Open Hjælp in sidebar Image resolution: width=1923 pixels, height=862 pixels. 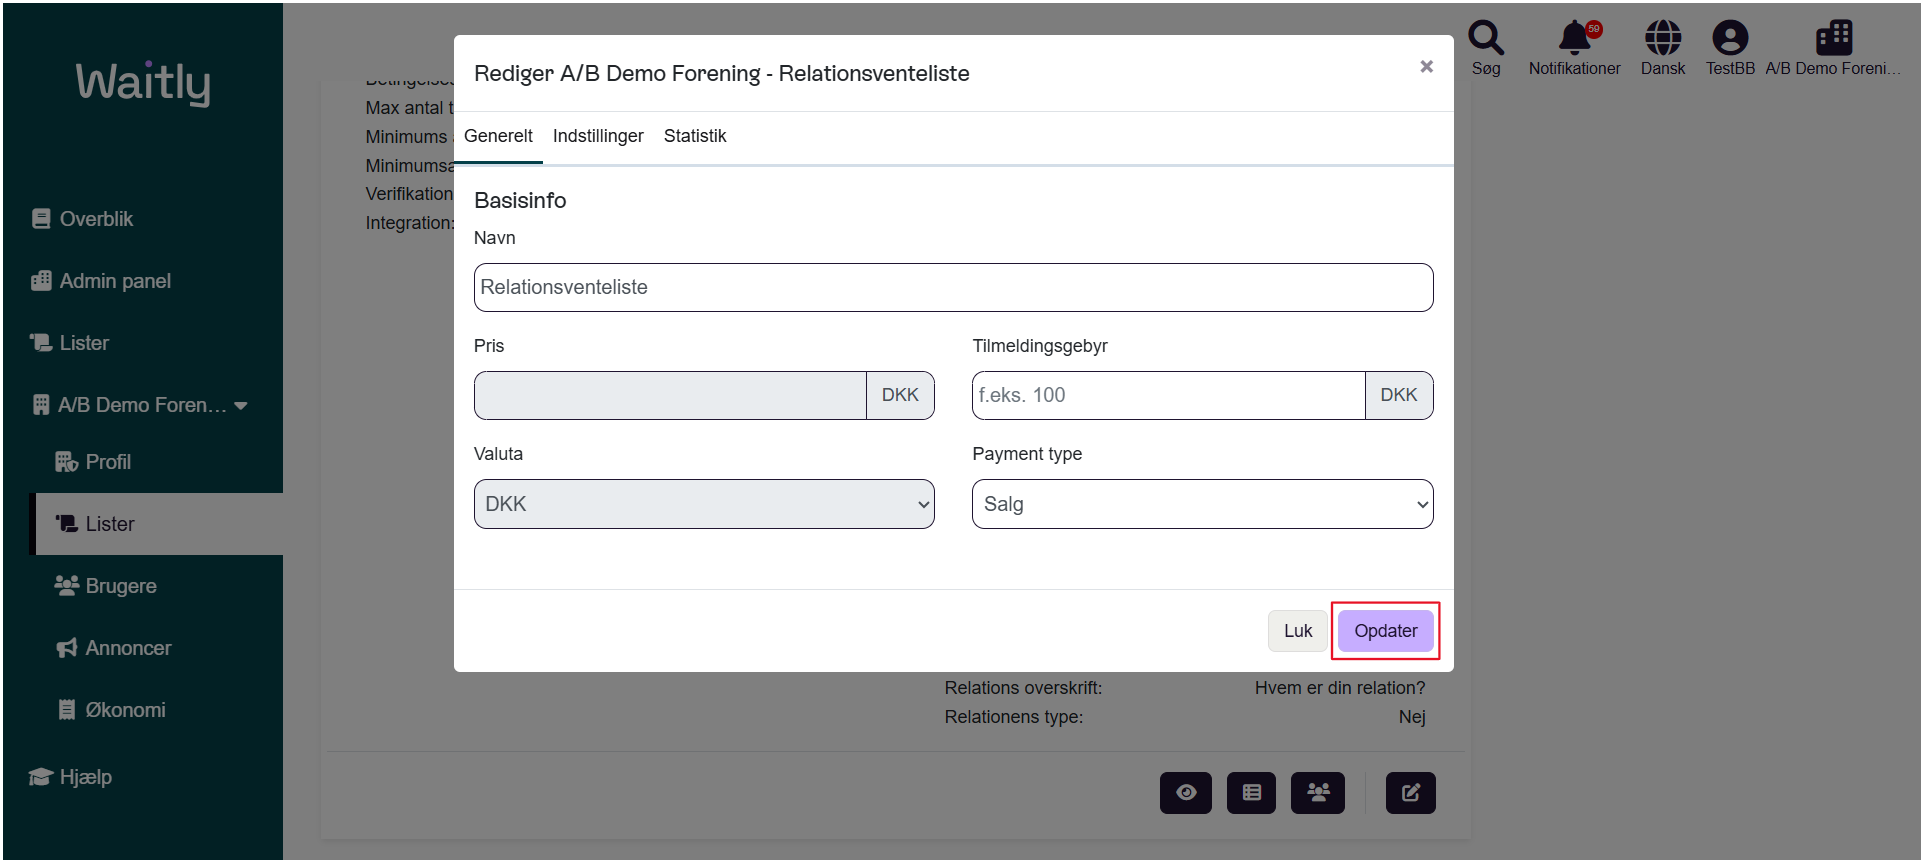(71, 777)
